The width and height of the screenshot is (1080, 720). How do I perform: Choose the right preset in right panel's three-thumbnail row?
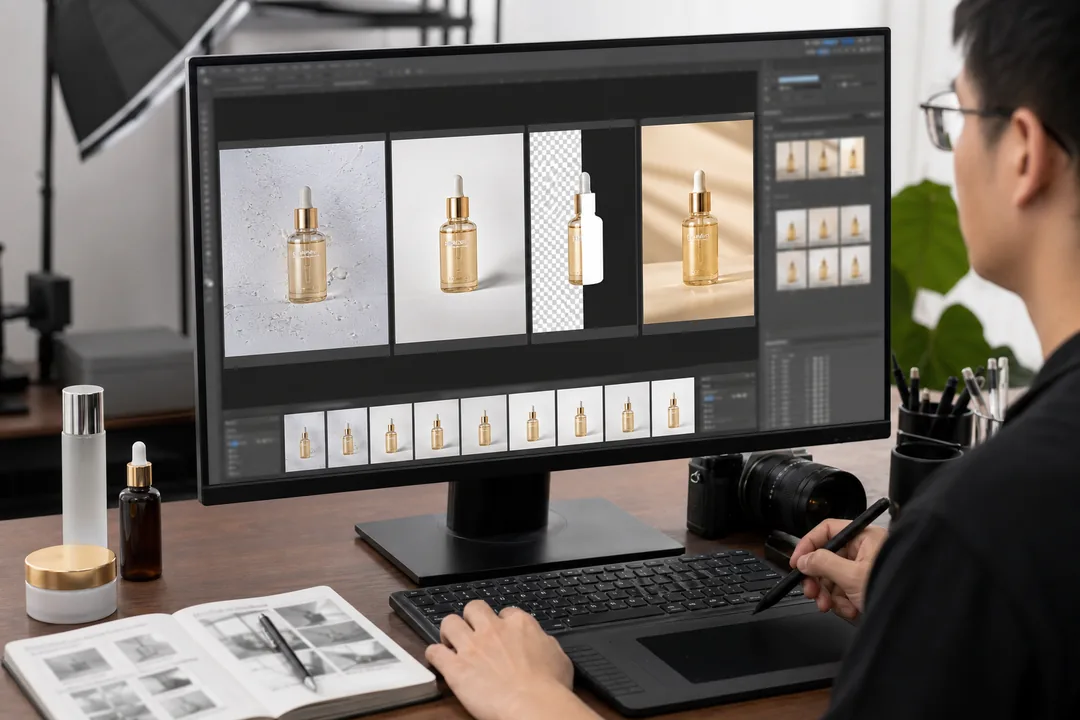(x=852, y=156)
